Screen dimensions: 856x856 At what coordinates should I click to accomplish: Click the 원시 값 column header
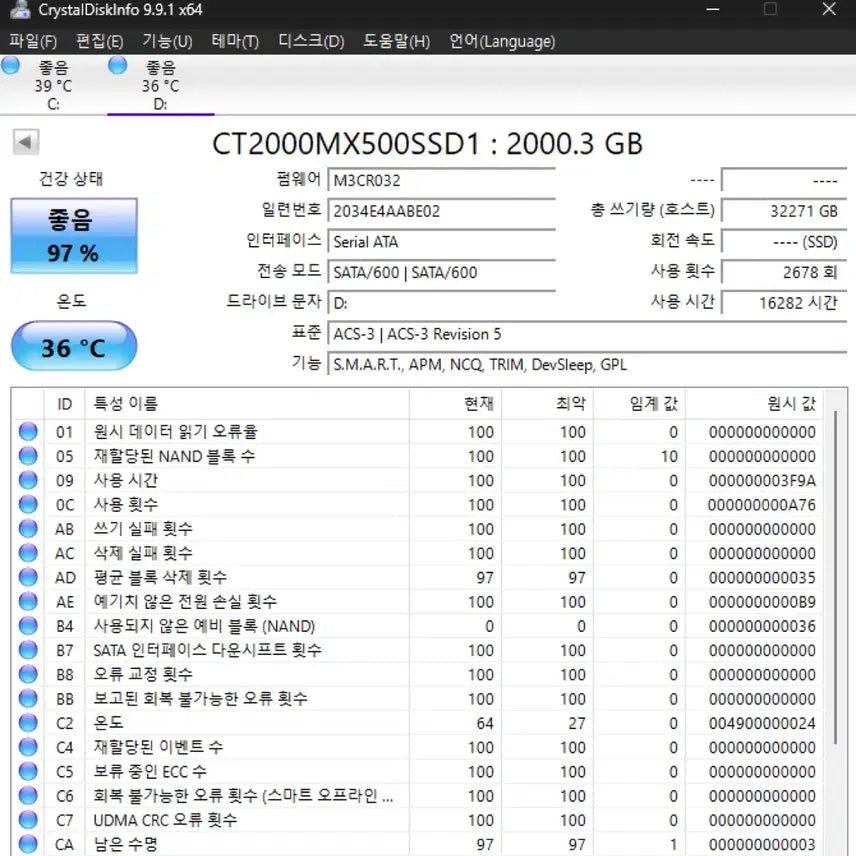click(754, 403)
